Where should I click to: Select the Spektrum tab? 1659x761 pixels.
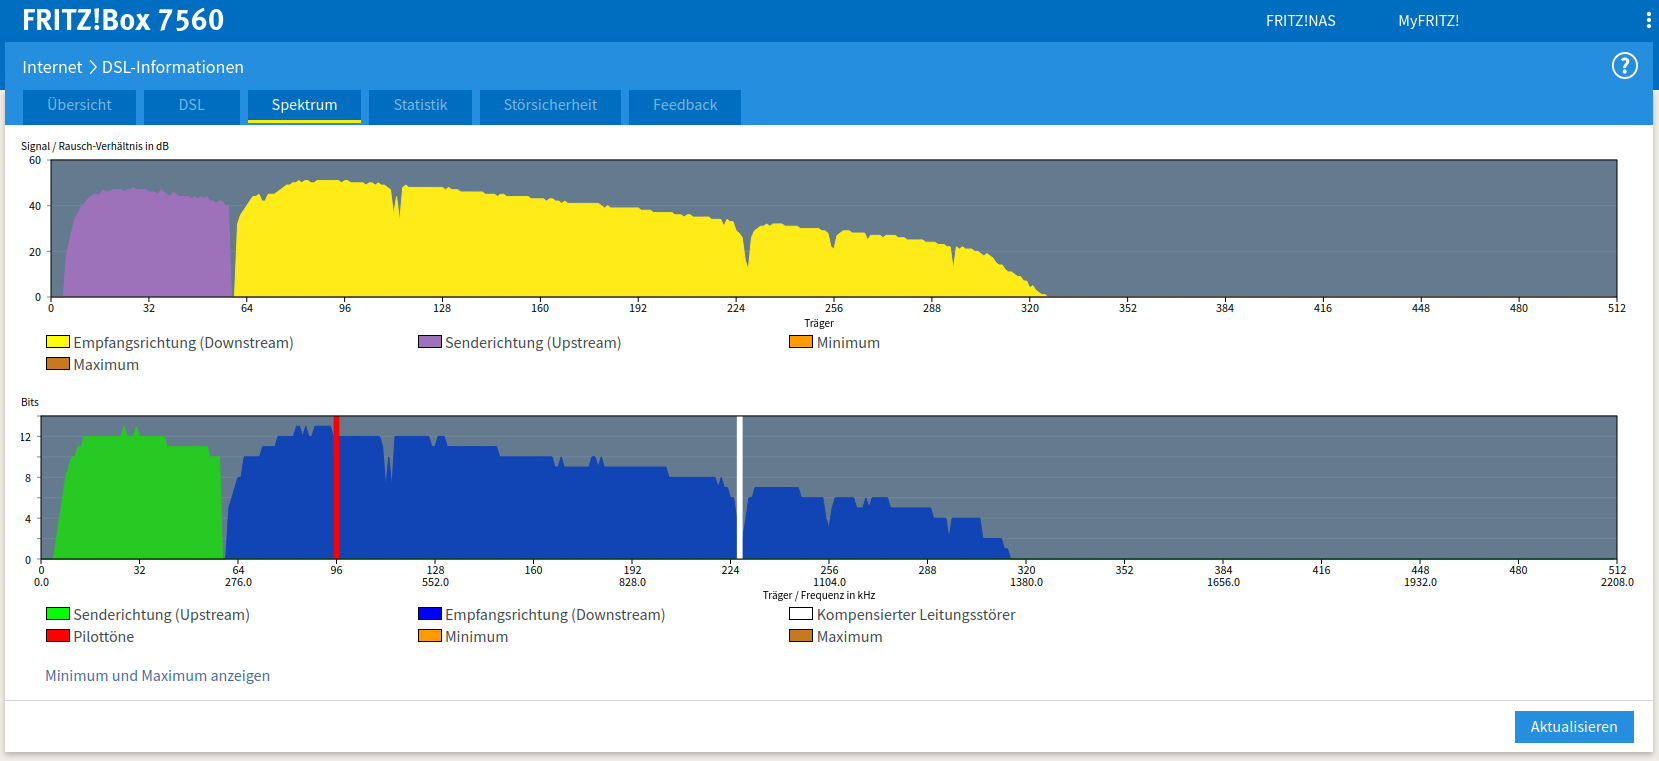pos(304,105)
